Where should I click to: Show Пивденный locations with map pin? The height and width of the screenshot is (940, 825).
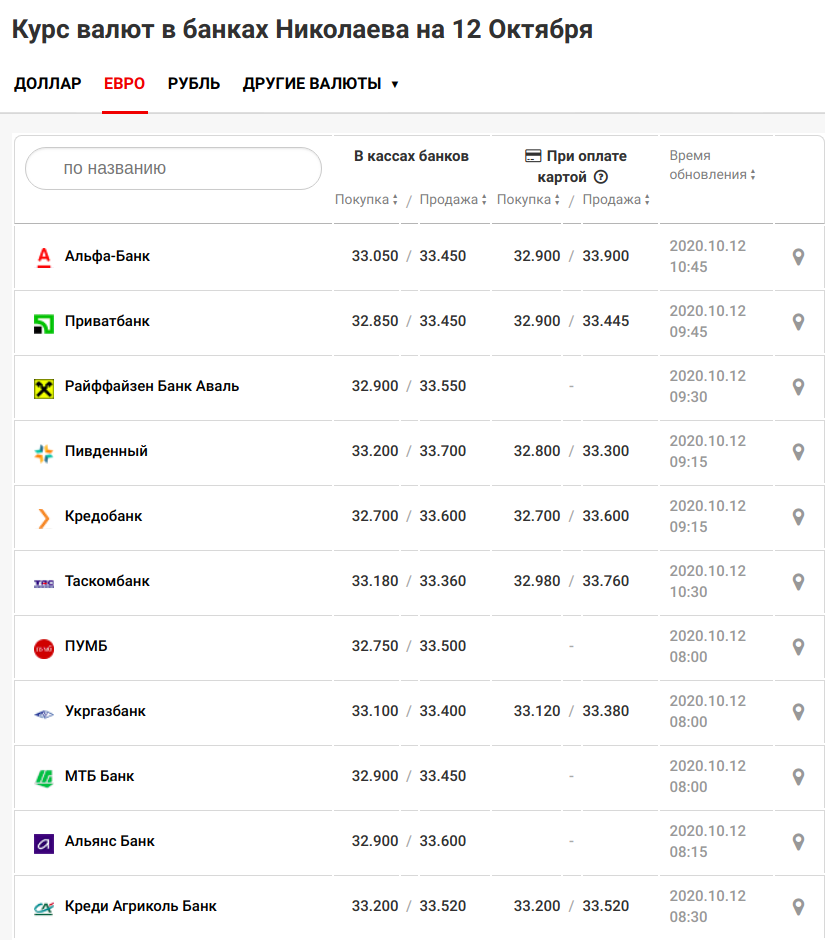(x=798, y=452)
